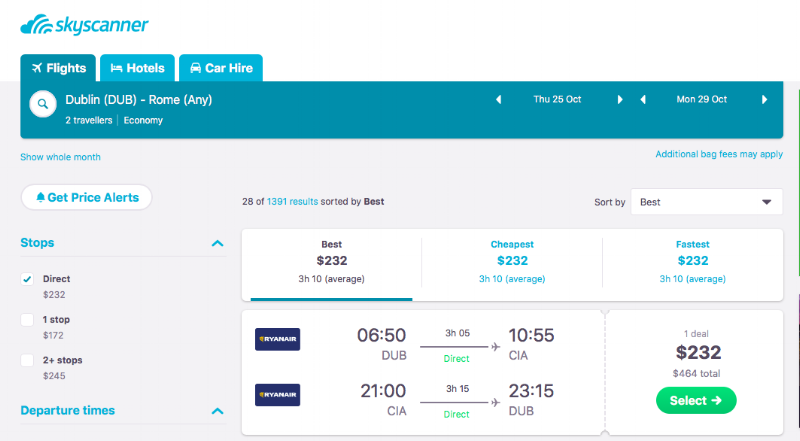Advance return date past Mon 29 Oct

tap(764, 100)
